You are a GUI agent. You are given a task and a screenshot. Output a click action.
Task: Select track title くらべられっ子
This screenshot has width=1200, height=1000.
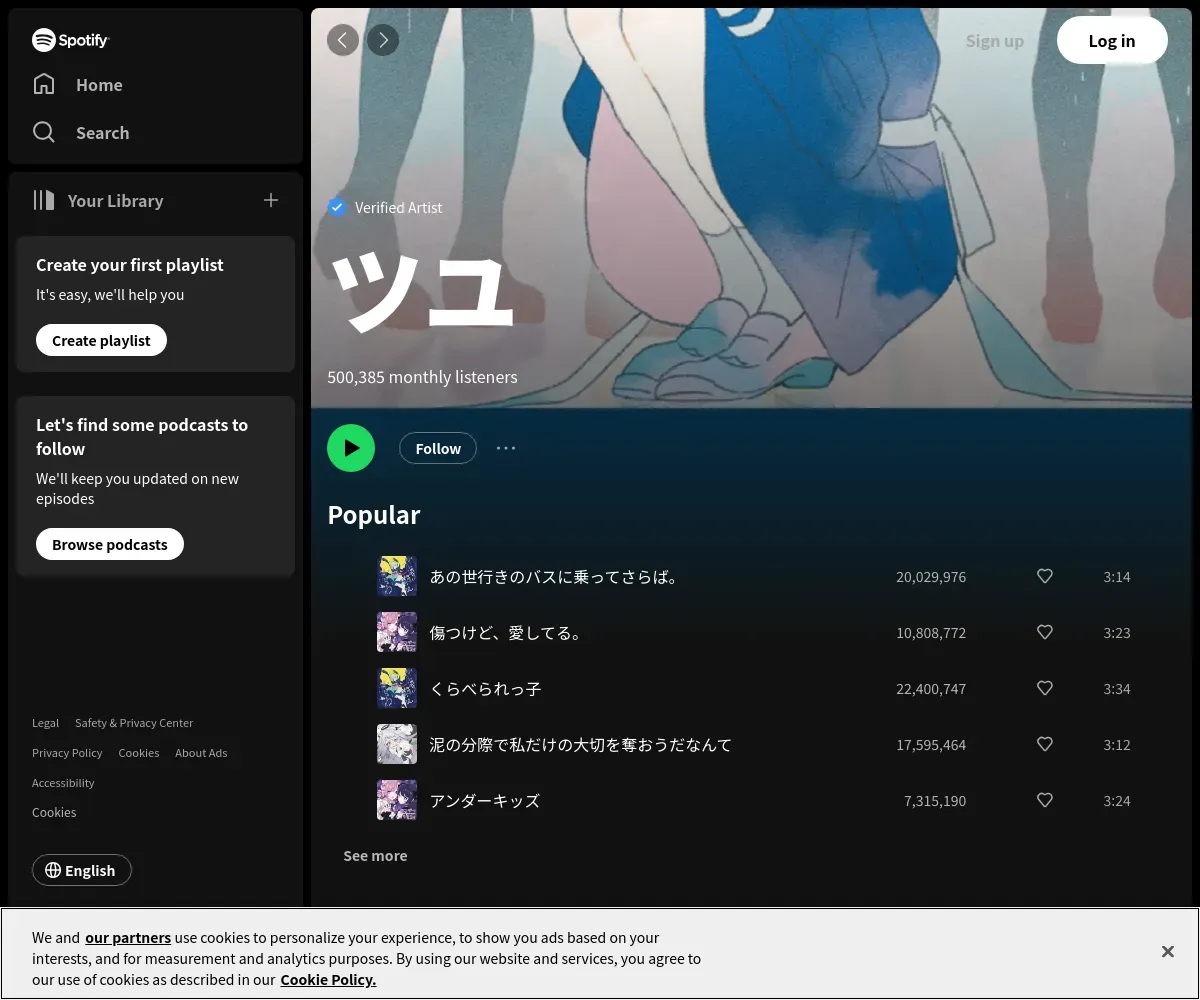(485, 689)
